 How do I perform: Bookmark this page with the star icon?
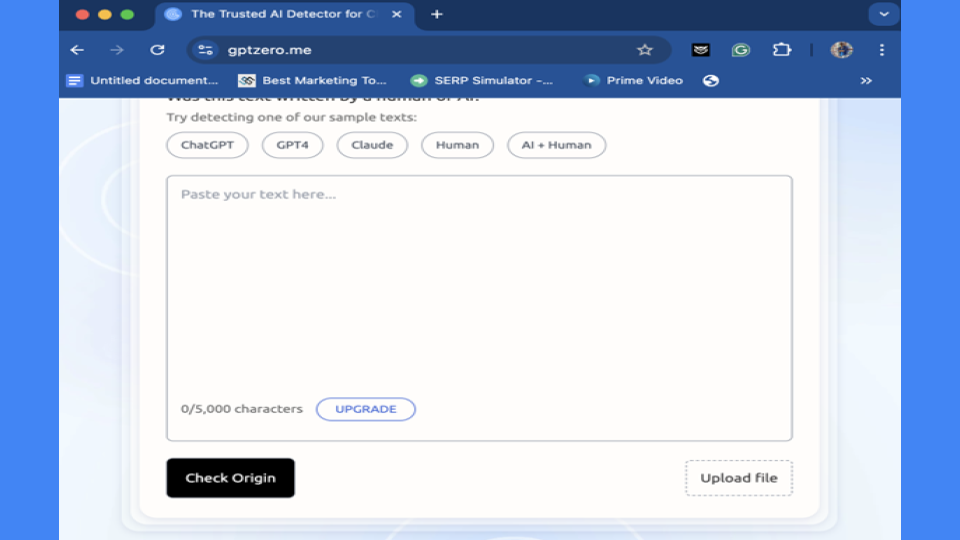[x=645, y=50]
